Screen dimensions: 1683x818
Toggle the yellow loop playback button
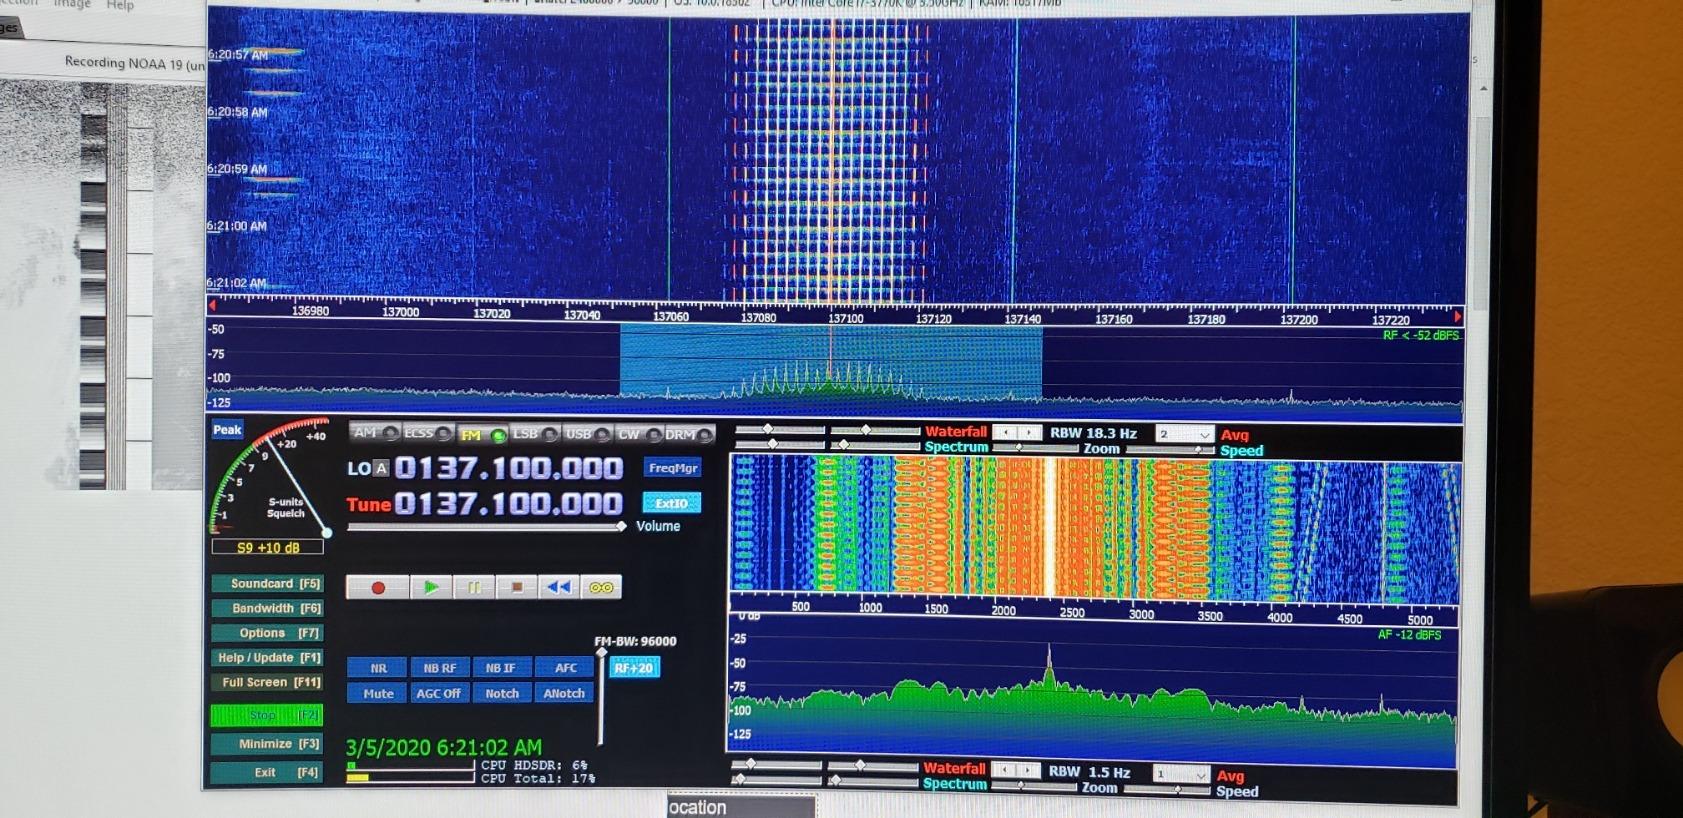click(601, 587)
